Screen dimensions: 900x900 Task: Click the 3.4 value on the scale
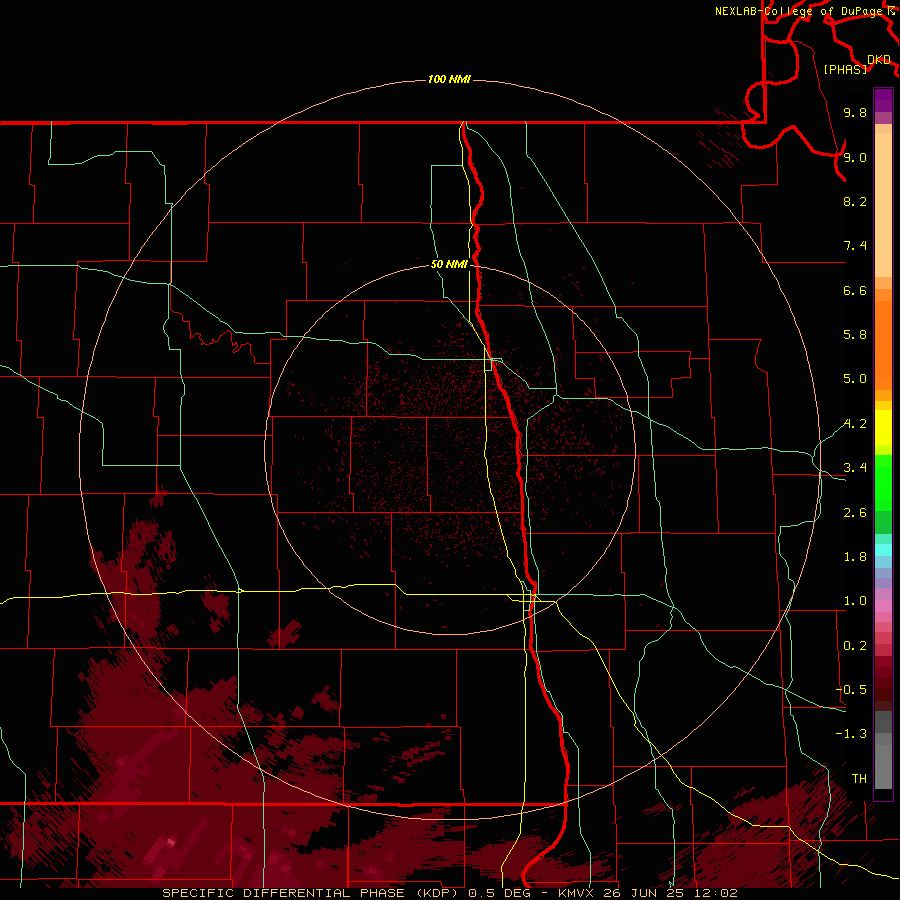[855, 468]
